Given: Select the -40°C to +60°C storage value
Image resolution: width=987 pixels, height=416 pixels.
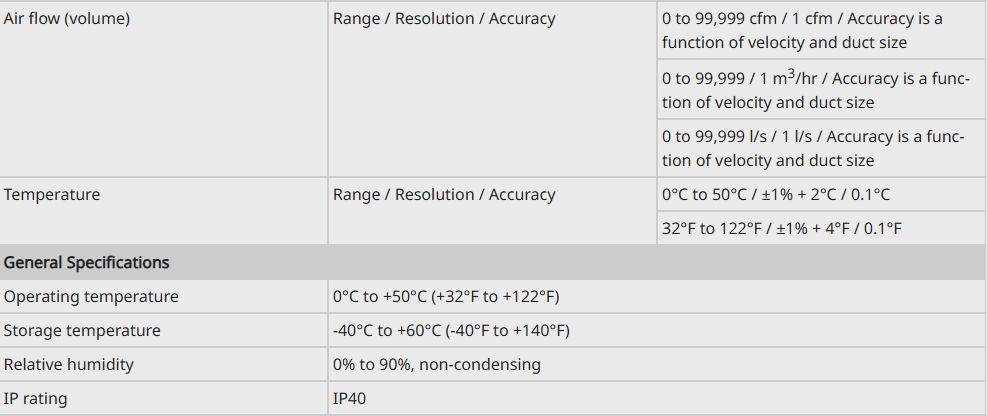Looking at the screenshot, I should [x=452, y=331].
